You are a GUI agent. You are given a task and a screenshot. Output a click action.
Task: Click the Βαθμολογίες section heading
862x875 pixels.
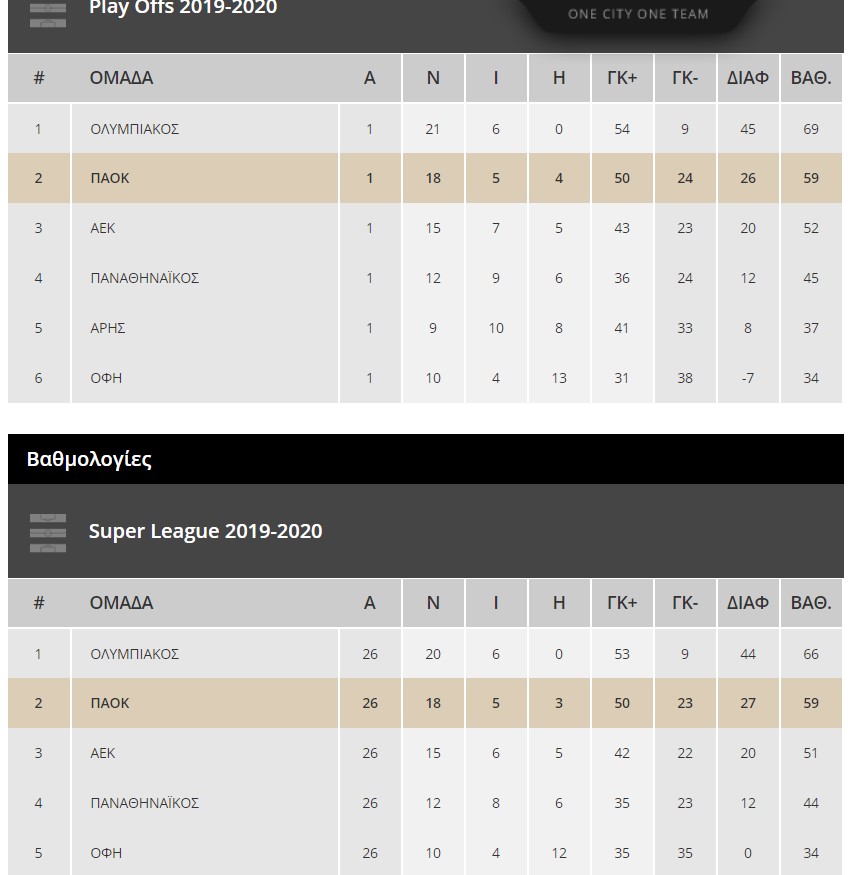pyautogui.click(x=89, y=459)
